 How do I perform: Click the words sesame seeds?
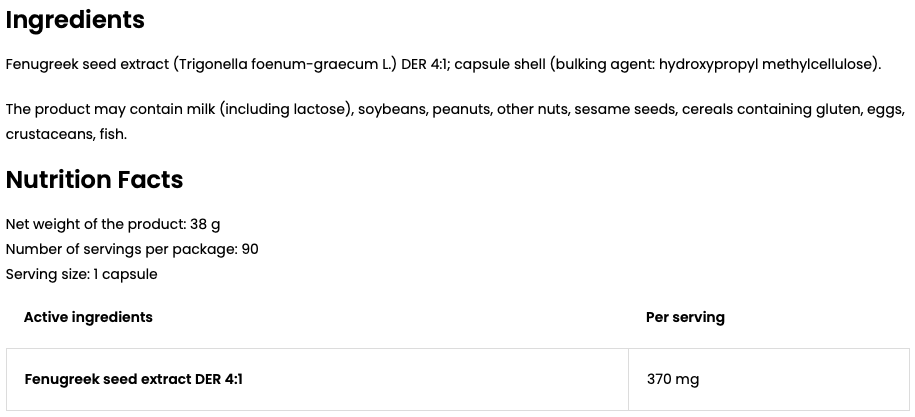click(x=624, y=110)
